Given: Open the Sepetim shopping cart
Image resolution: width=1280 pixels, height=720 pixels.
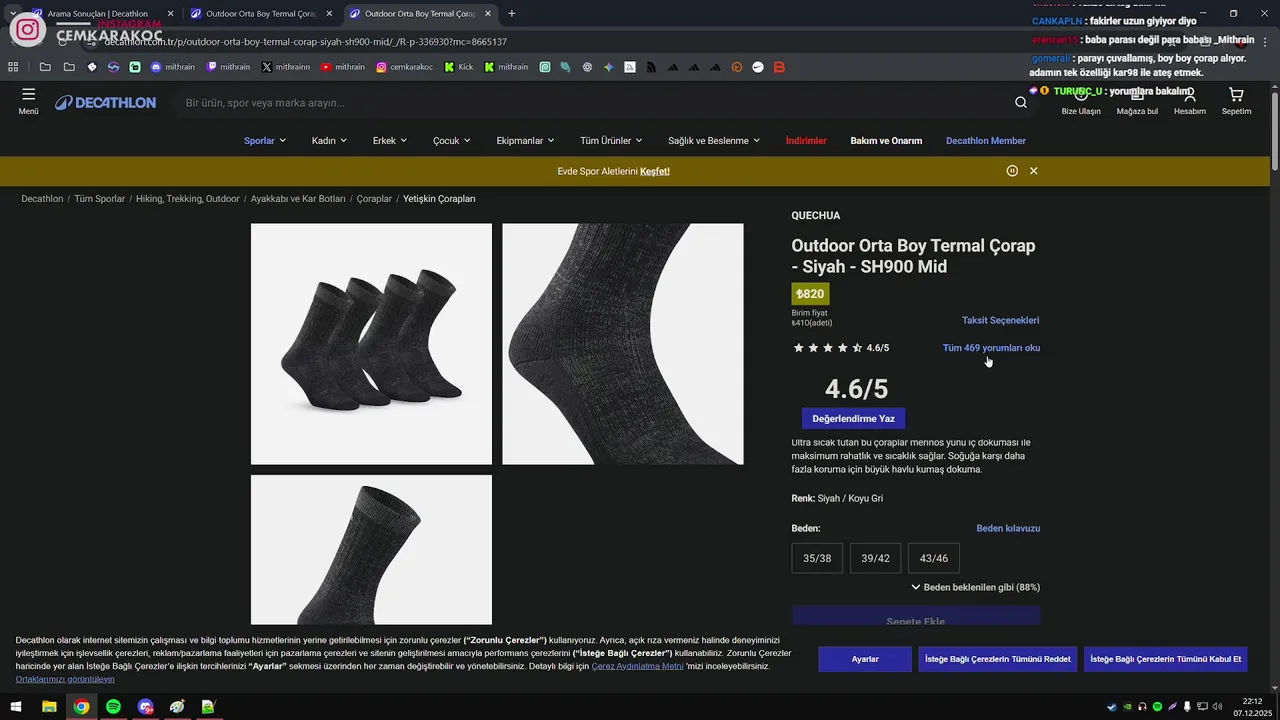Looking at the screenshot, I should point(1236,101).
